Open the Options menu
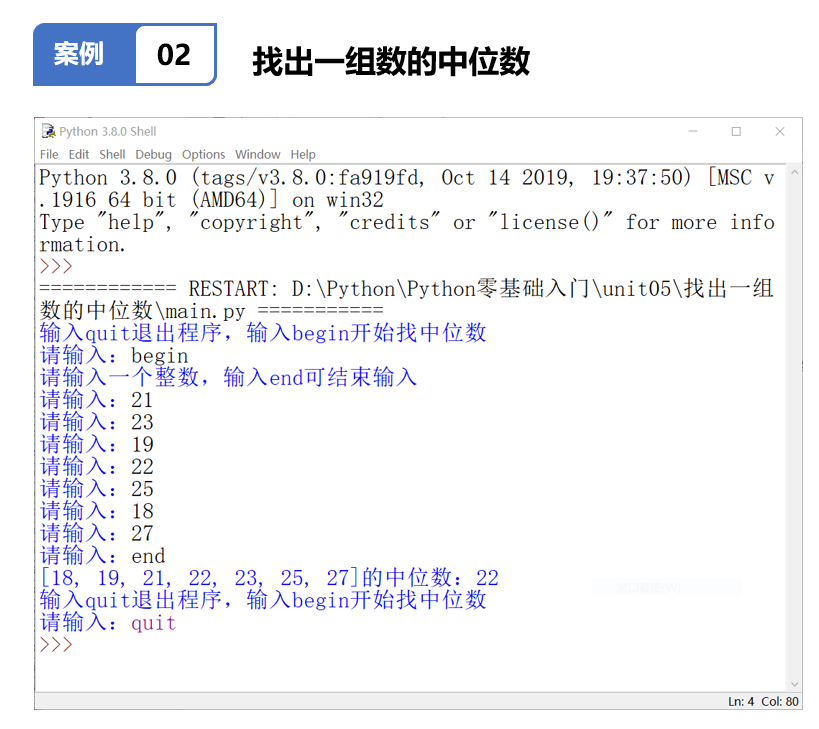 click(203, 155)
